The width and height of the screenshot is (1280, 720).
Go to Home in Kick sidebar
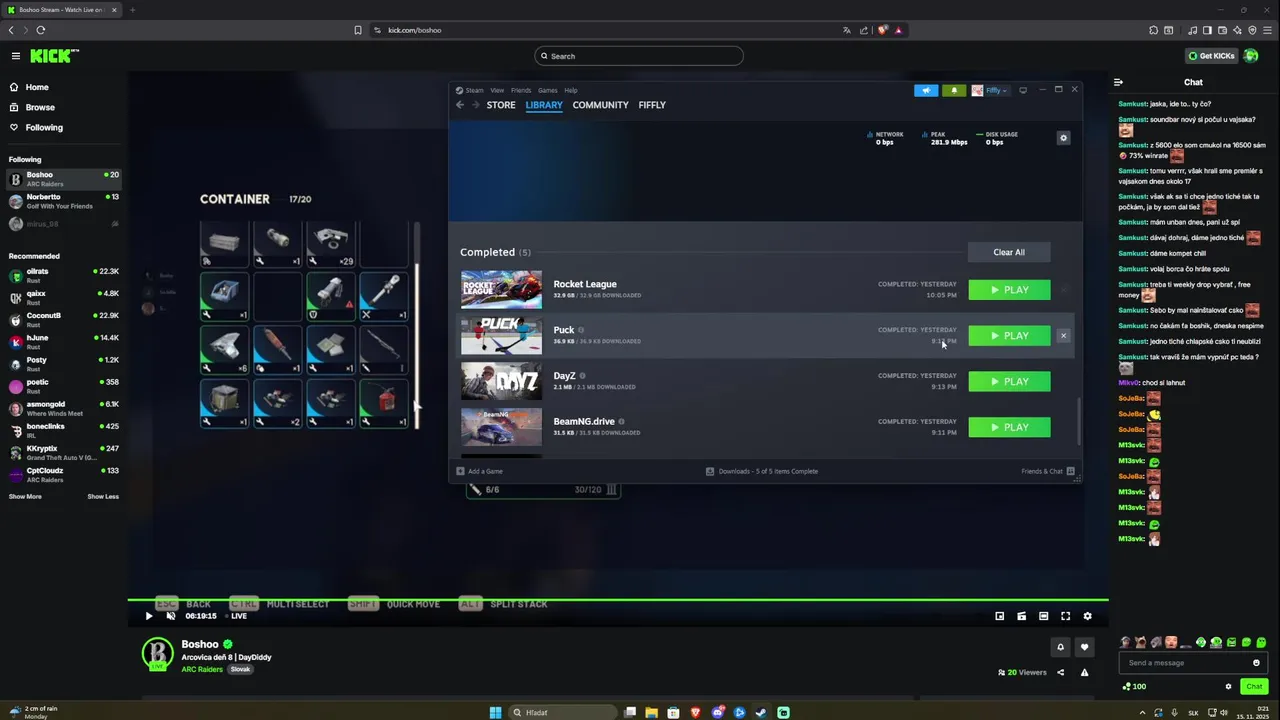pyautogui.click(x=37, y=87)
